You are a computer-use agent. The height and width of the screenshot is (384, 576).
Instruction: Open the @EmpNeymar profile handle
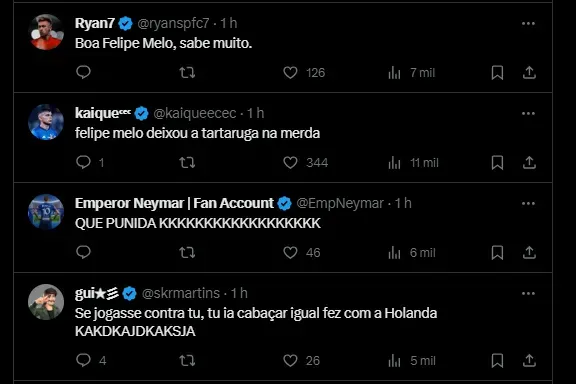point(340,203)
